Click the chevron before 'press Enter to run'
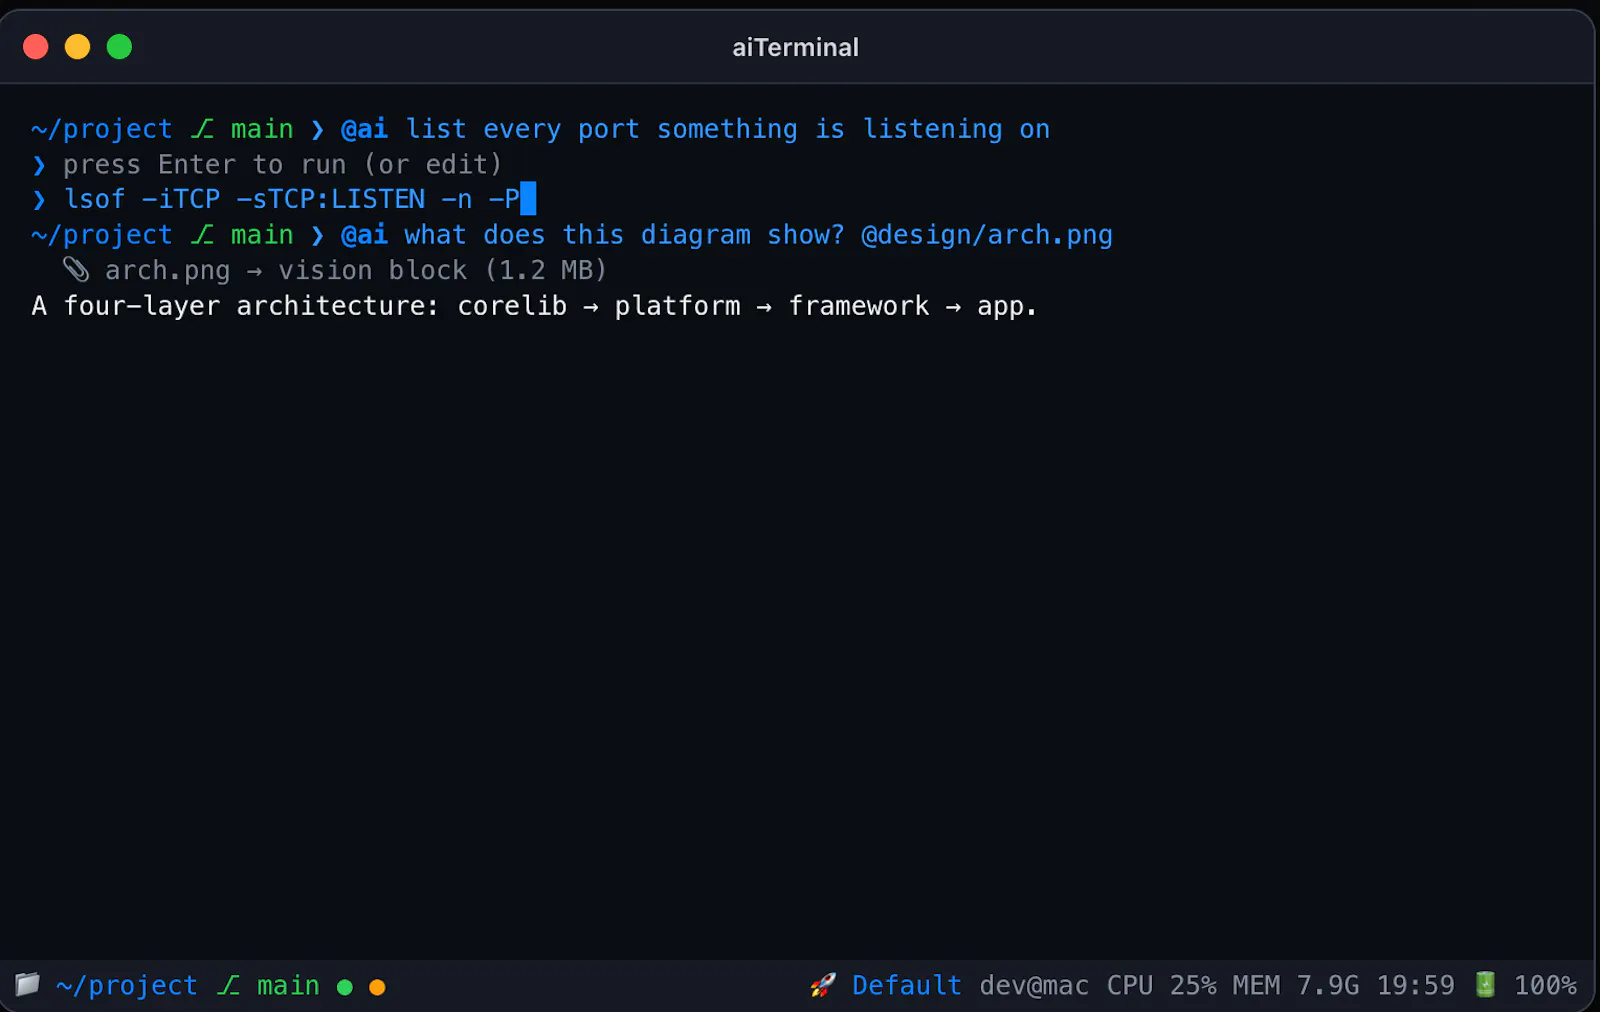The height and width of the screenshot is (1012, 1600). (x=39, y=165)
